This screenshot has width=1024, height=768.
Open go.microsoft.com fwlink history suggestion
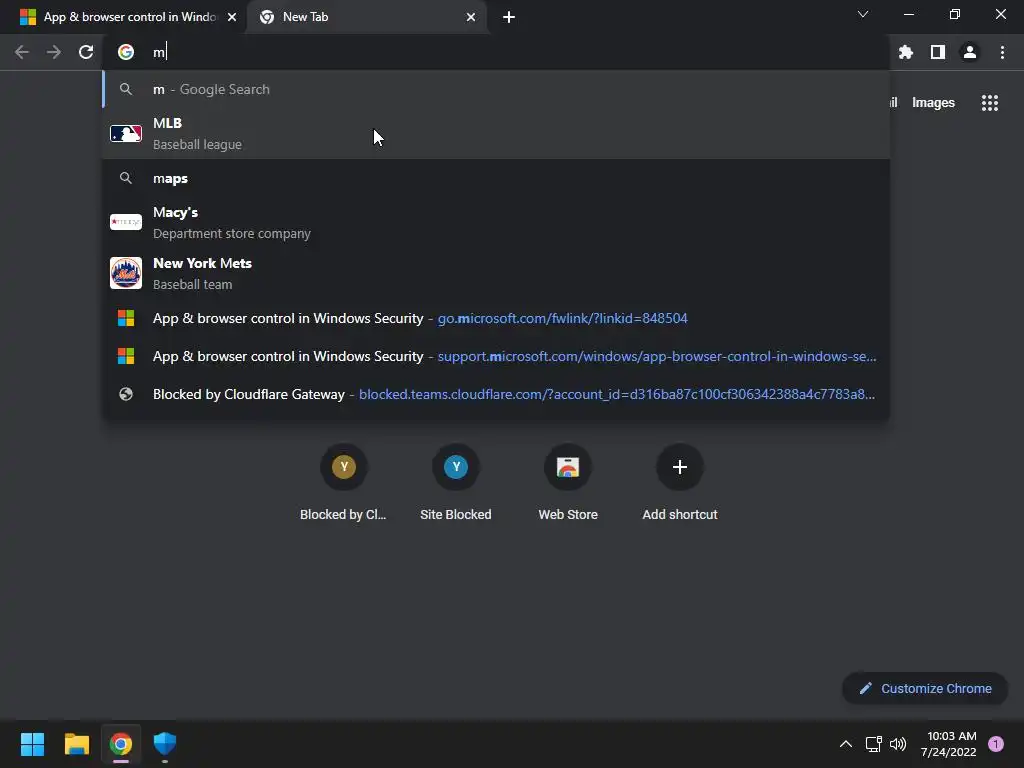click(x=496, y=318)
